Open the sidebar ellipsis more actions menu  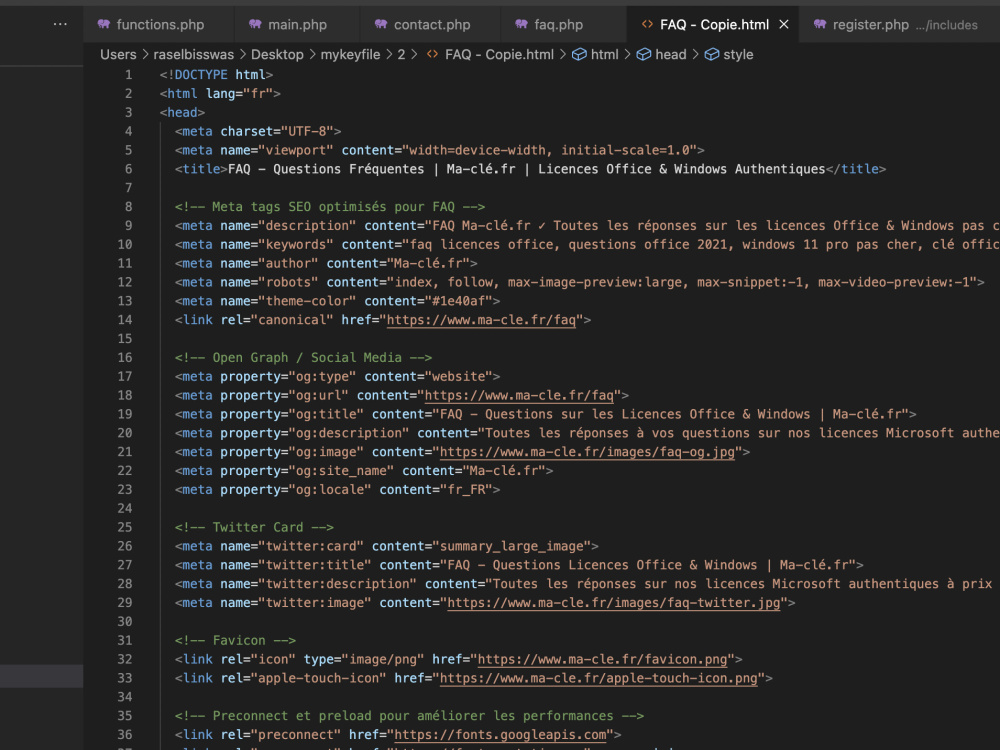(x=60, y=24)
